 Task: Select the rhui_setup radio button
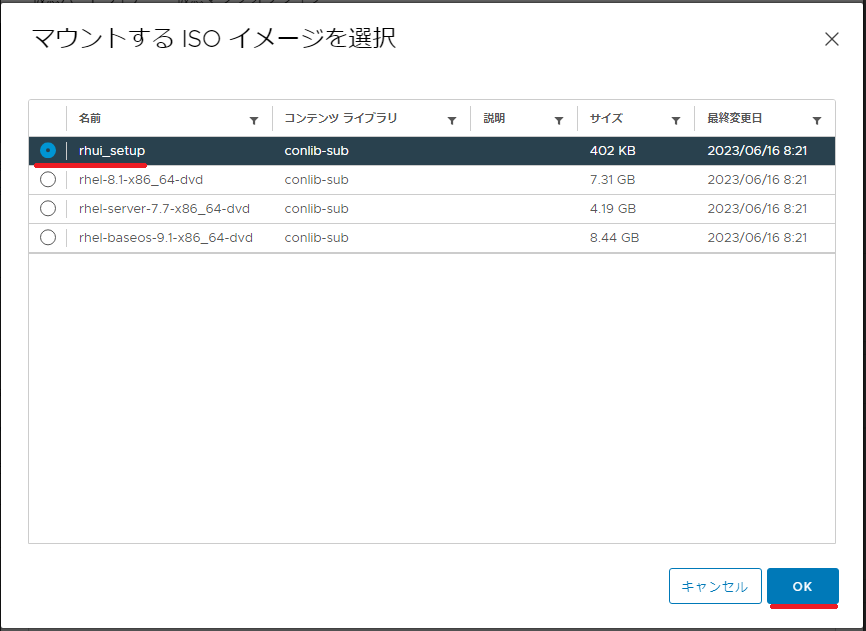48,150
